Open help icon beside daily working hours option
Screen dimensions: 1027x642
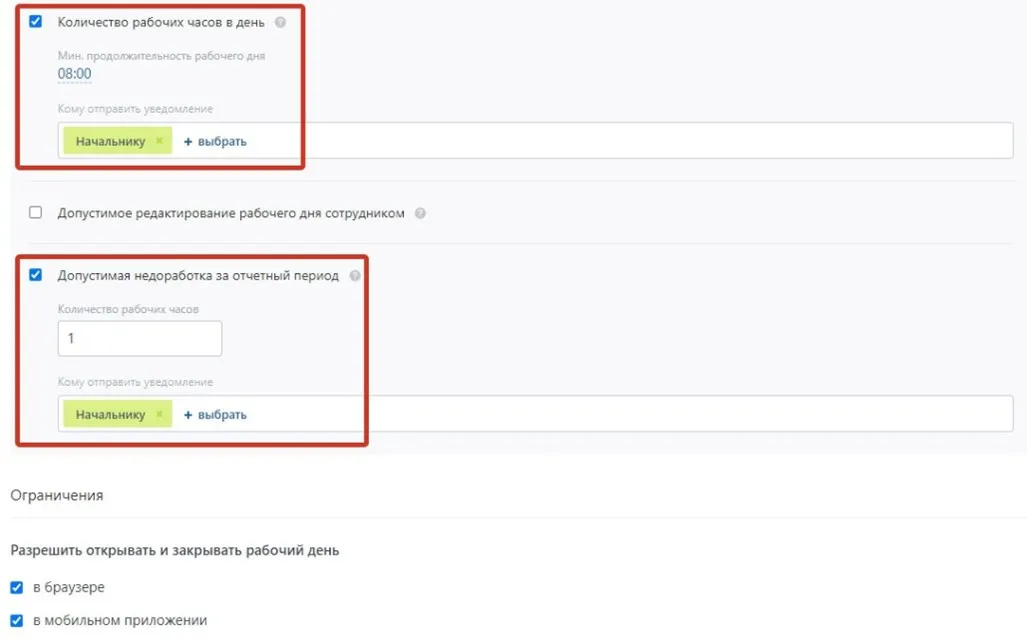click(280, 22)
